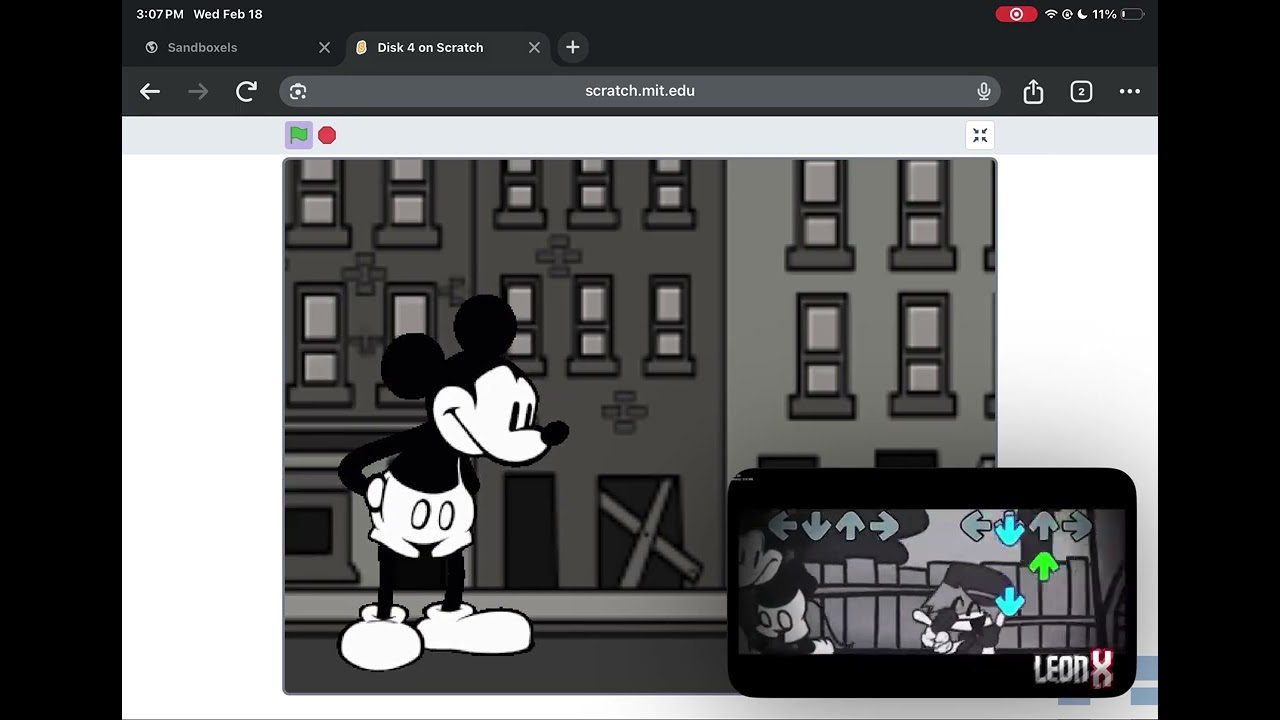Tap the battery status indicator
The image size is (1280, 720).
coord(1132,14)
